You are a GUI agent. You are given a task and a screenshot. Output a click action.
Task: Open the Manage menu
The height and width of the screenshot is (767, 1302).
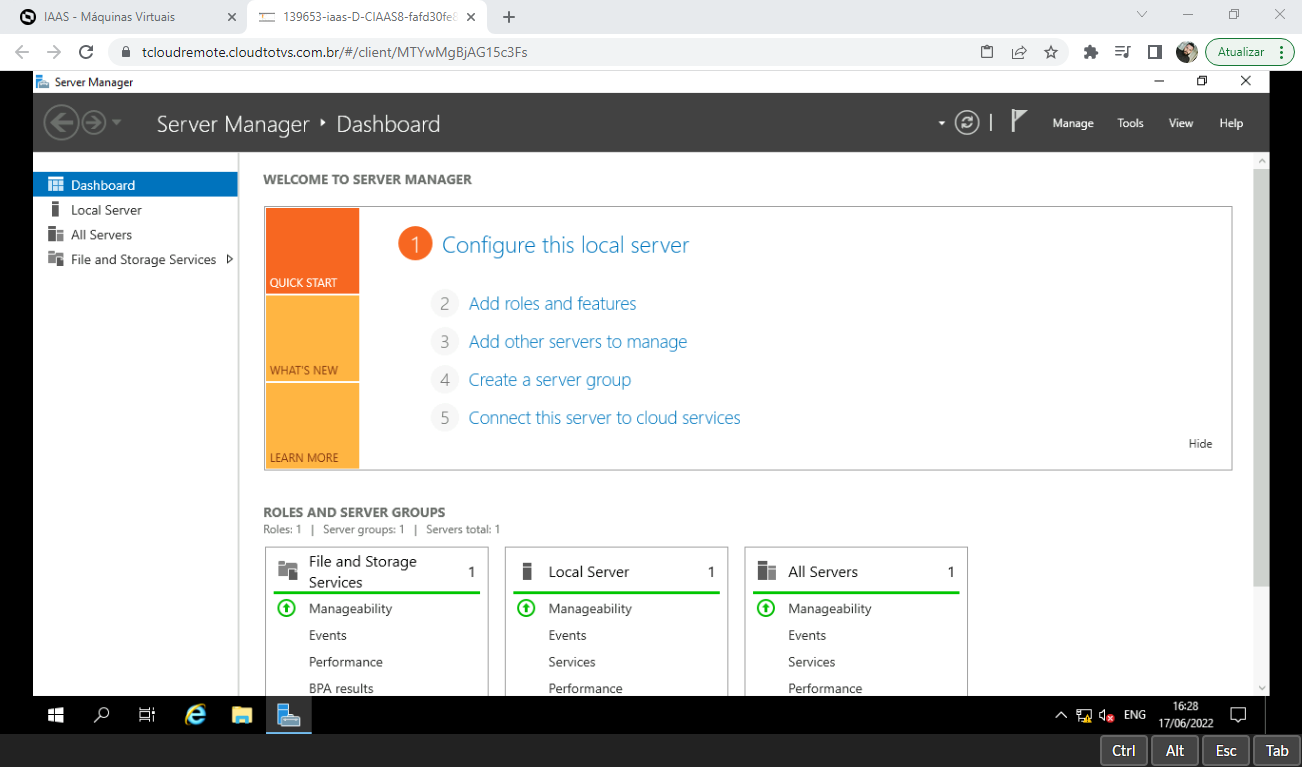(x=1073, y=123)
